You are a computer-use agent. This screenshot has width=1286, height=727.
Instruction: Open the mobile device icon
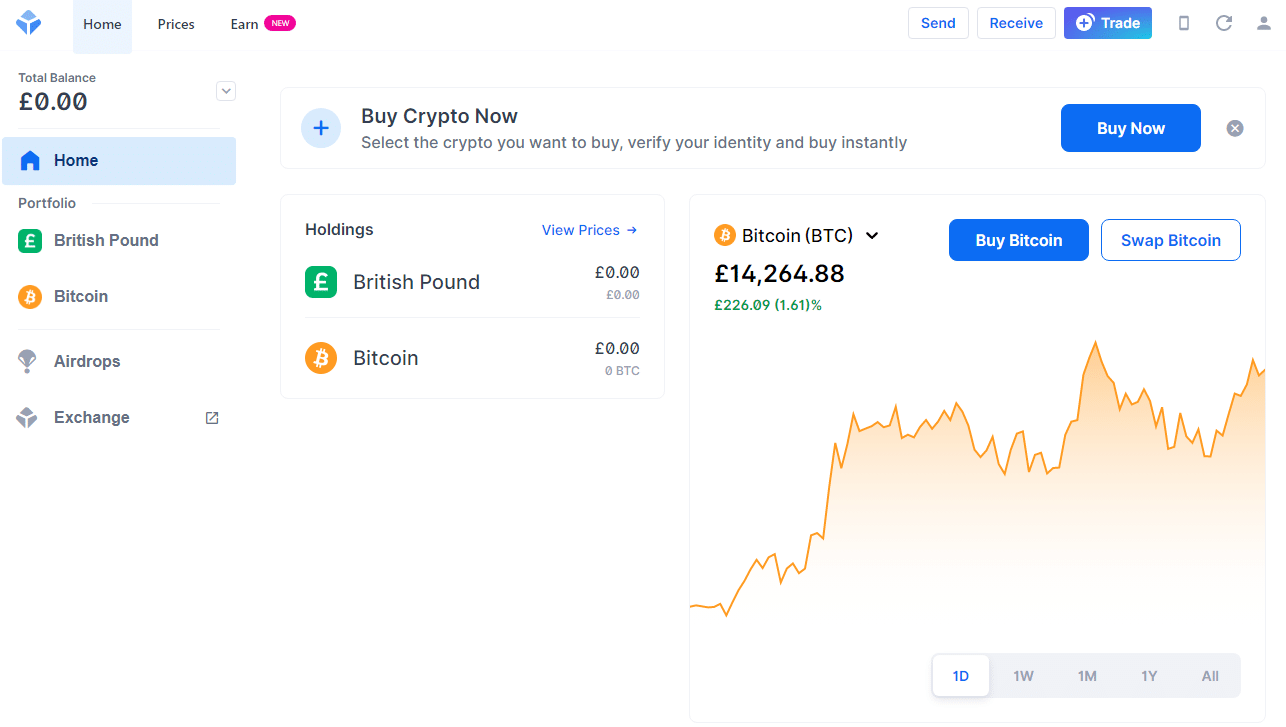(1184, 23)
